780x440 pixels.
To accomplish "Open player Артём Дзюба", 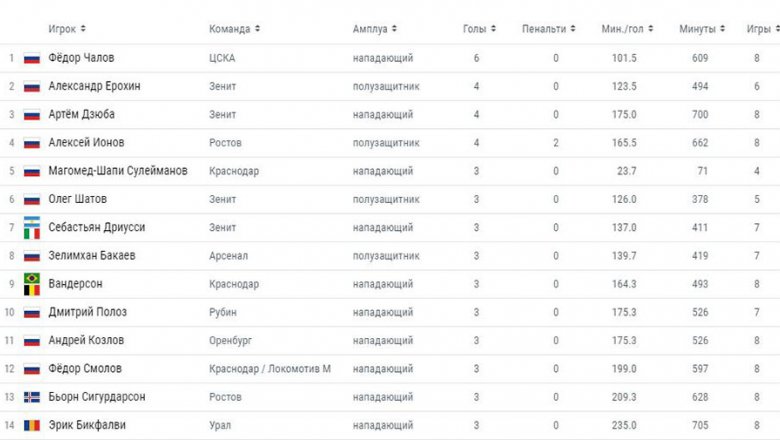I will (82, 114).
